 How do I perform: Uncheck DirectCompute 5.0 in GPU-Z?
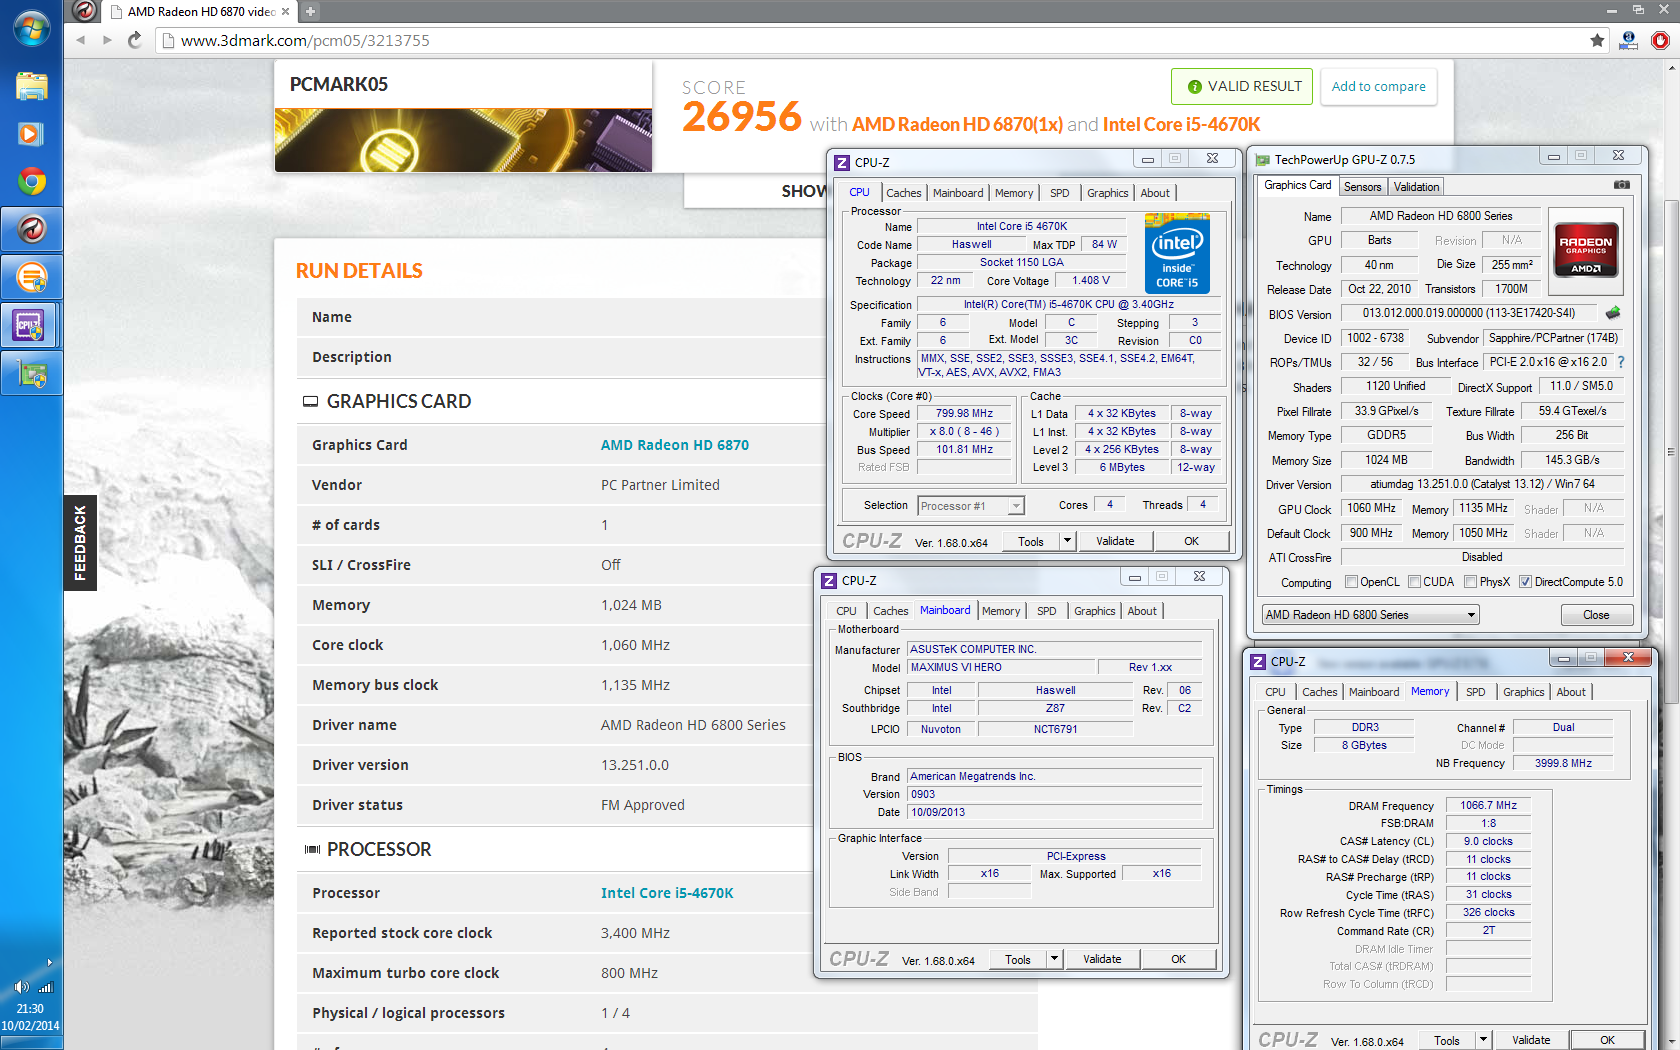[x=1525, y=582]
